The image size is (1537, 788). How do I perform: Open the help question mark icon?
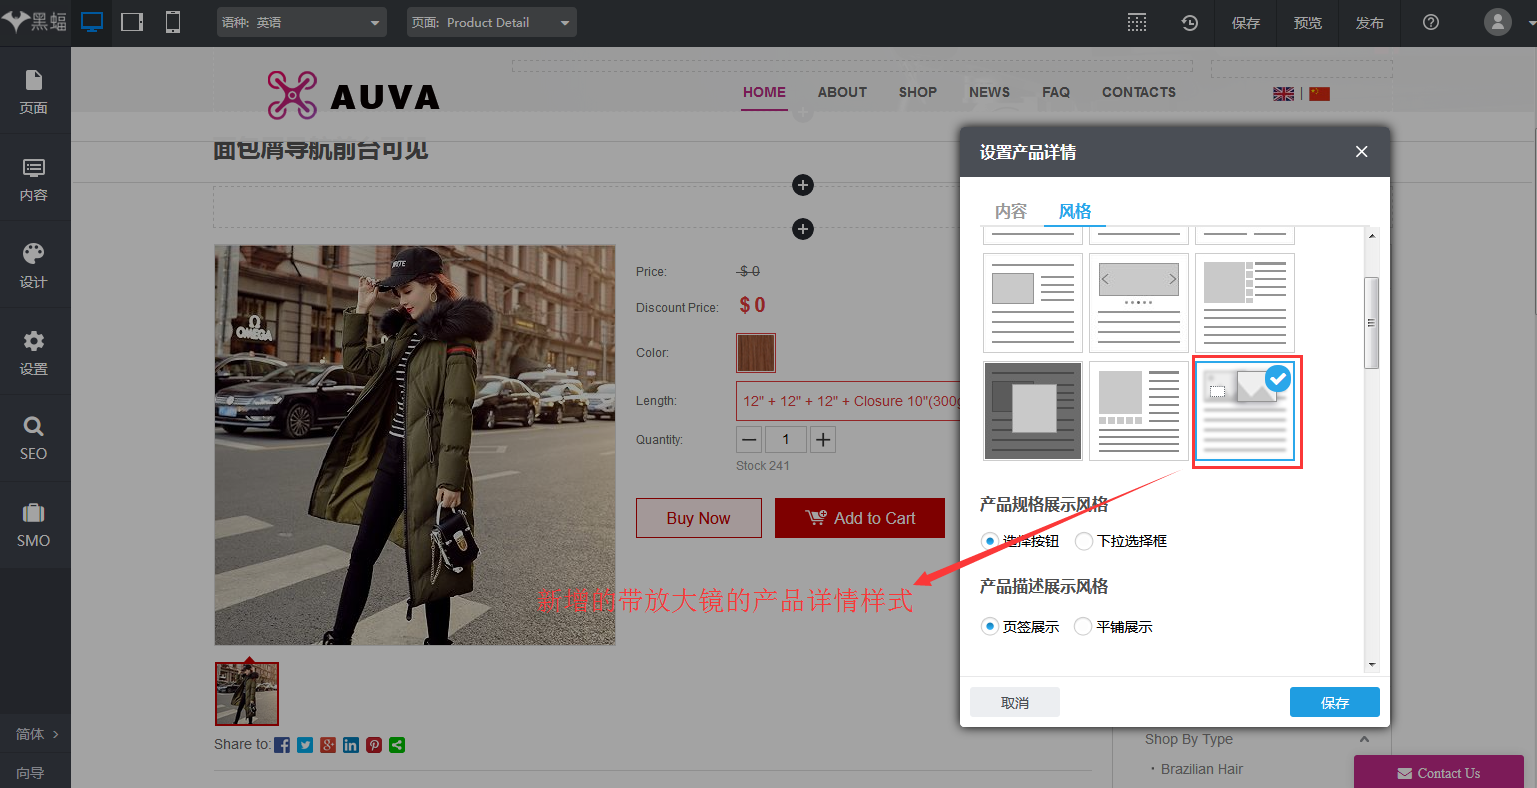[1430, 22]
